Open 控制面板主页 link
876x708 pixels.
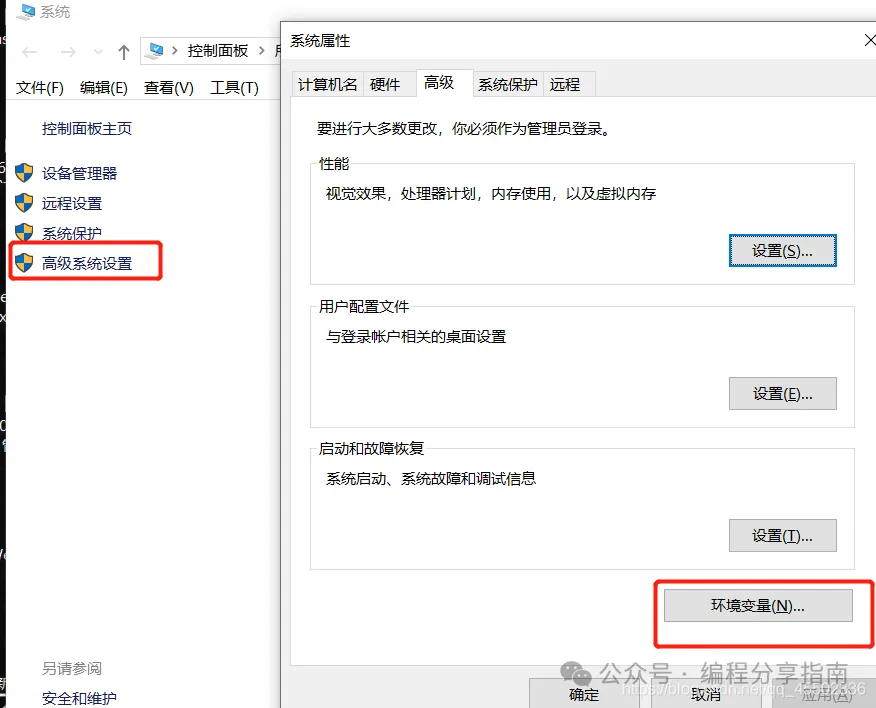pyautogui.click(x=87, y=129)
